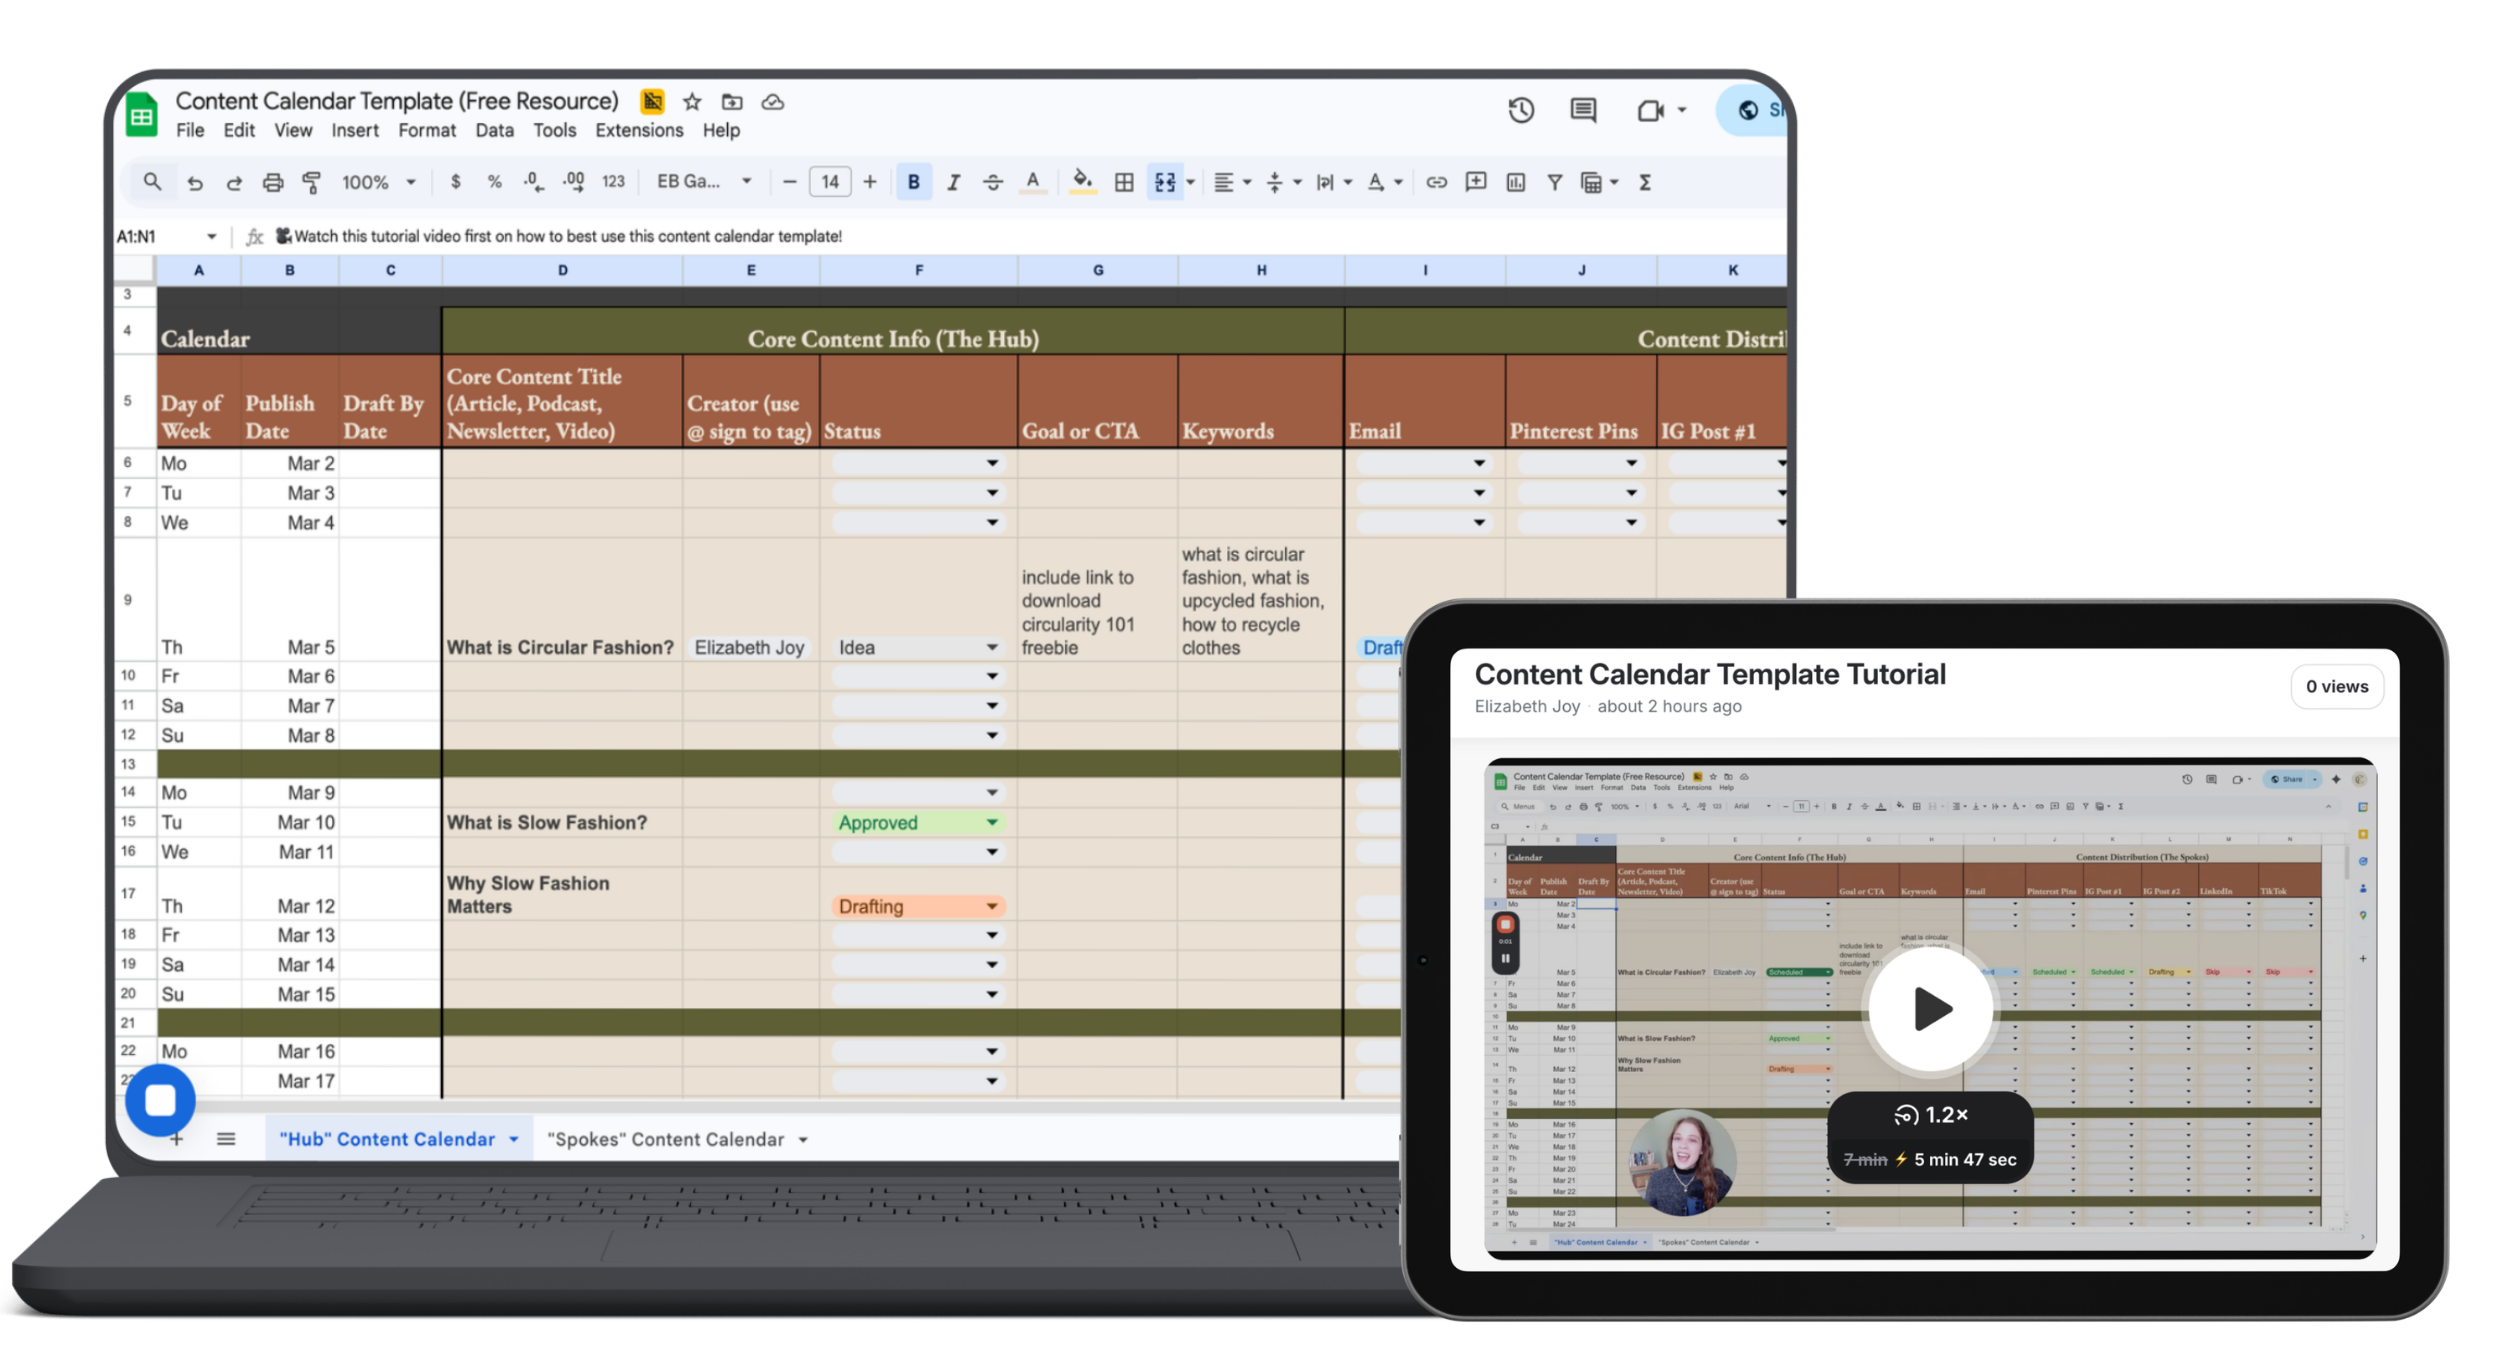The height and width of the screenshot is (1350, 2500).
Task: Play the Content Calendar Template Tutorial video
Action: click(1931, 1008)
